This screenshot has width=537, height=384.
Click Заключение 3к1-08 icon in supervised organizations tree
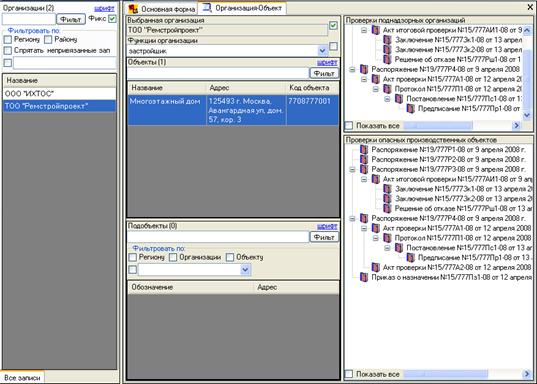[387, 40]
